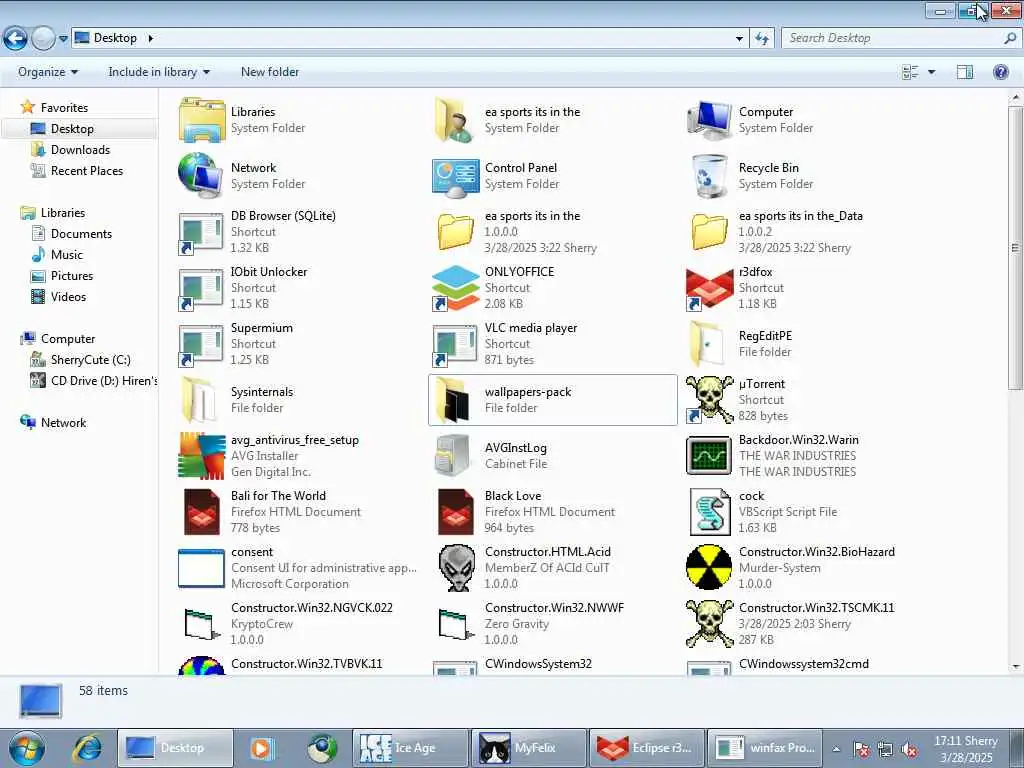The width and height of the screenshot is (1024, 768).
Task: Select the VLC media player shortcut icon
Action: point(455,344)
